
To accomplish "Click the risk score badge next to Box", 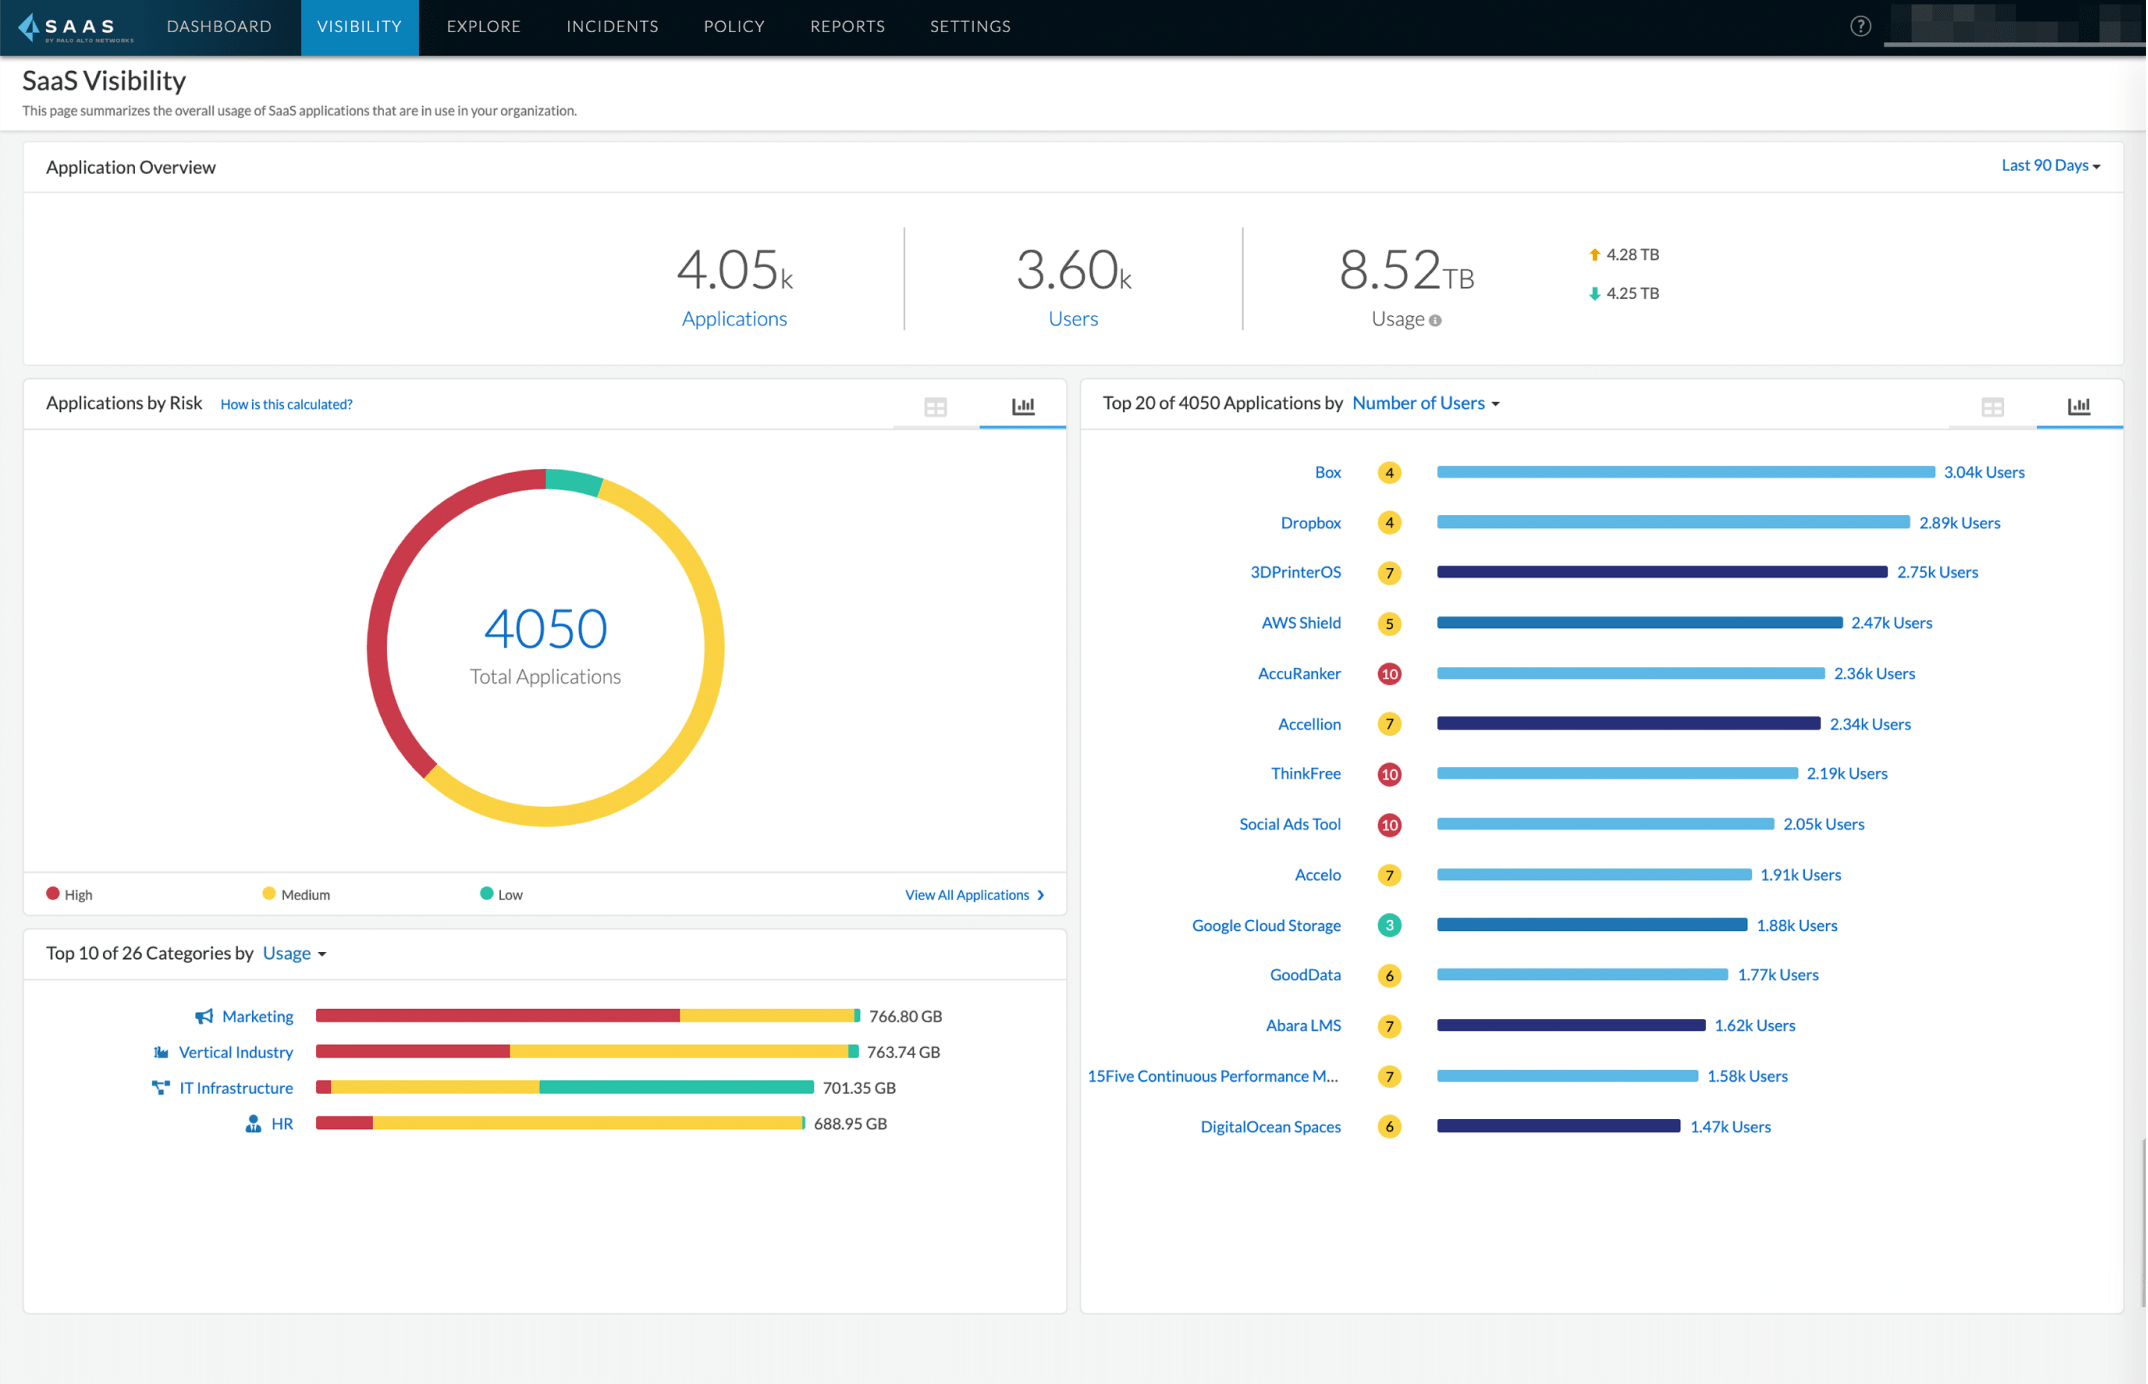I will click(x=1389, y=472).
